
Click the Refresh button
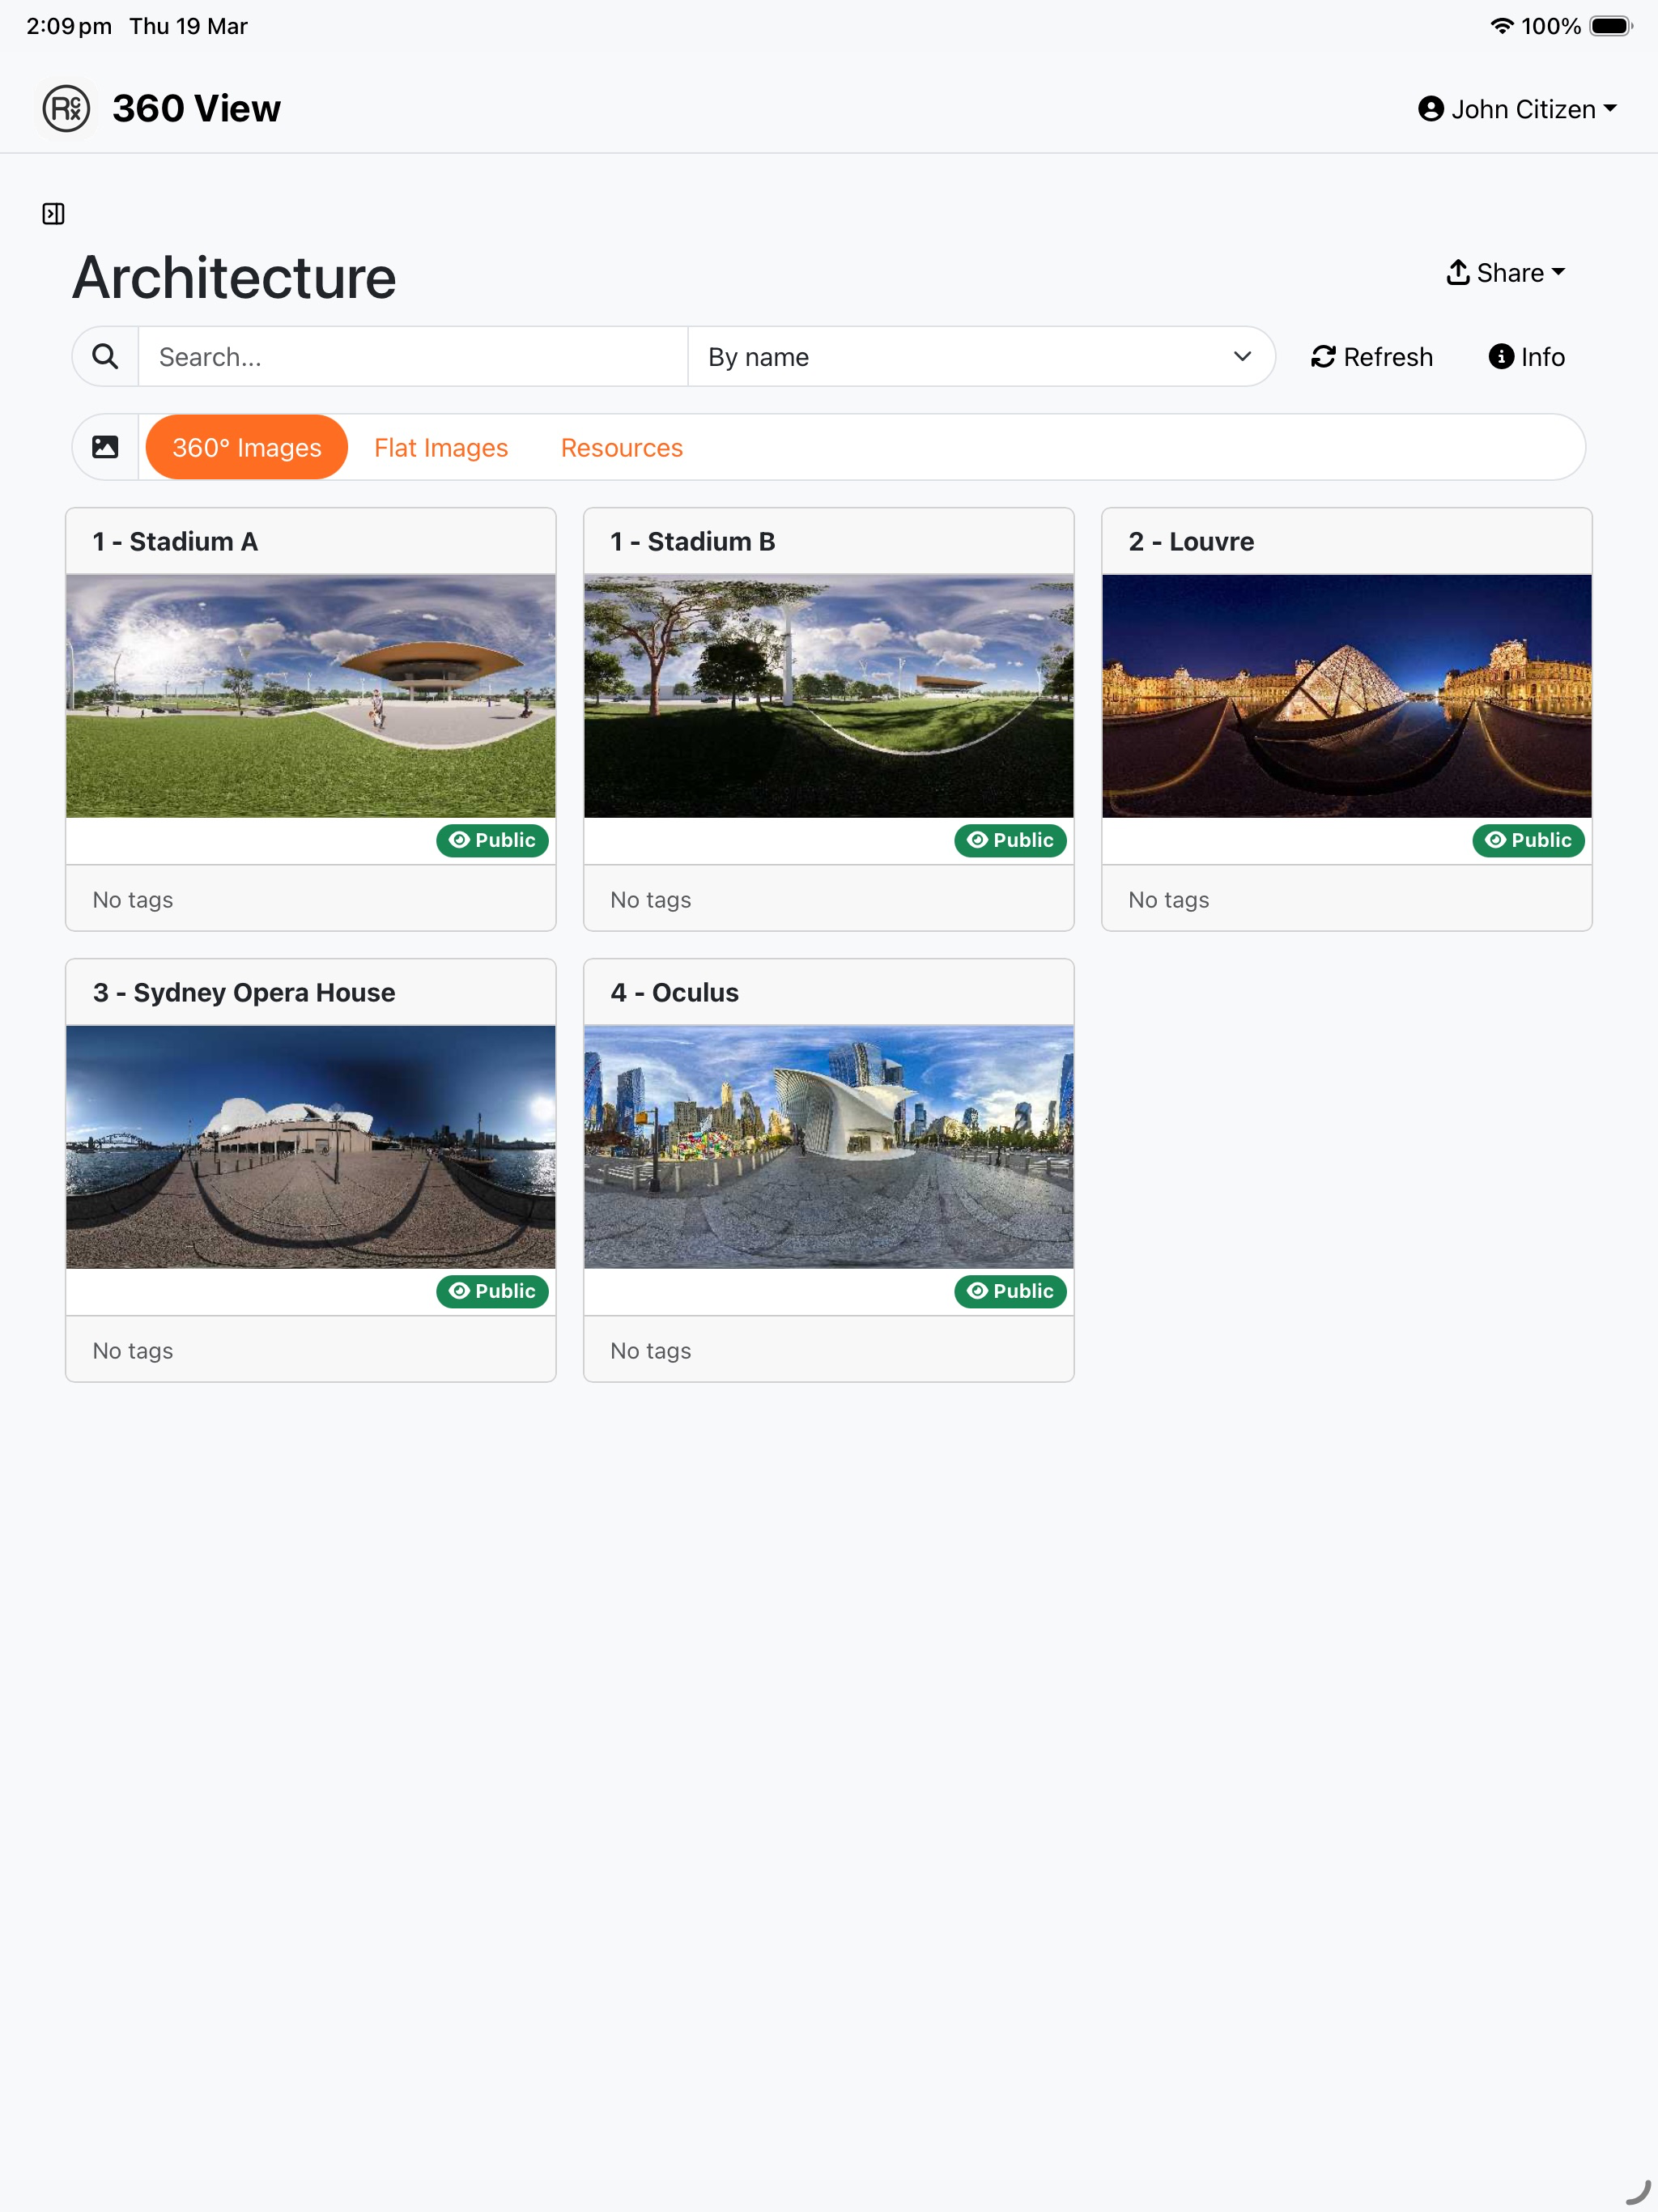pos(1371,357)
